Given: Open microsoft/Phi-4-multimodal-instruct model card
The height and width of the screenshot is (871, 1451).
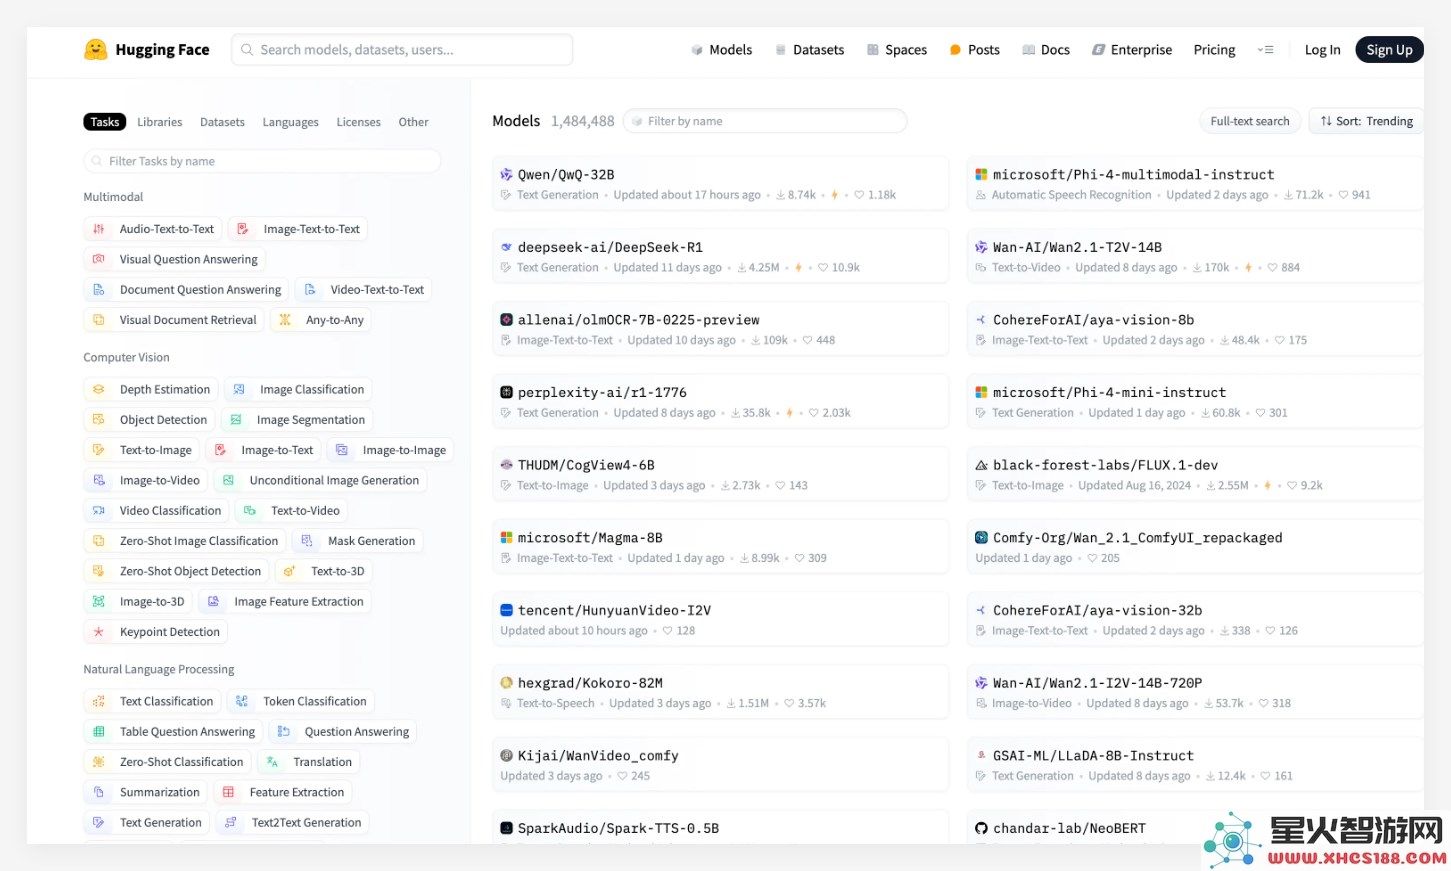Looking at the screenshot, I should click(1195, 184).
